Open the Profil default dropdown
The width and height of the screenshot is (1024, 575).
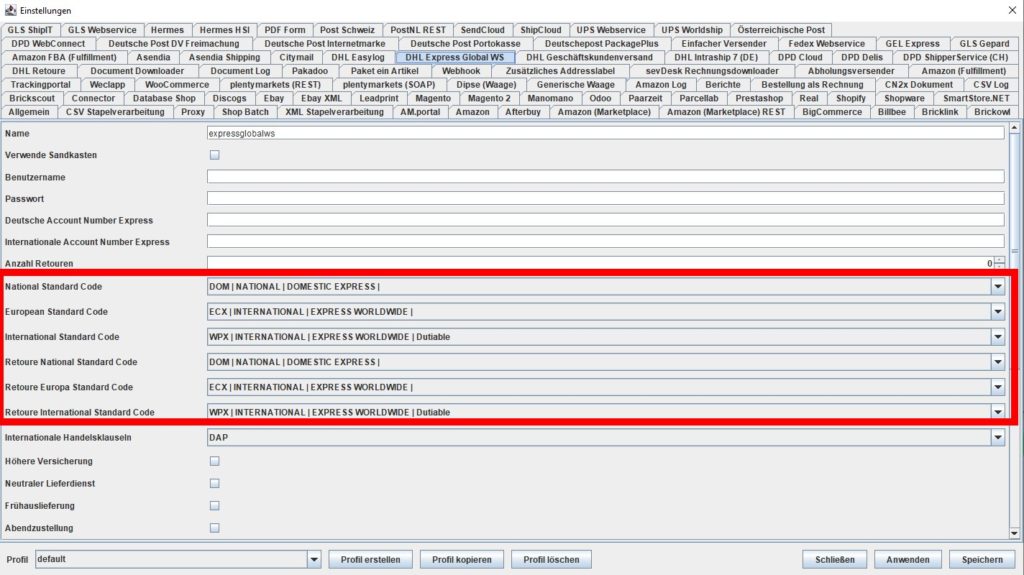tap(314, 559)
